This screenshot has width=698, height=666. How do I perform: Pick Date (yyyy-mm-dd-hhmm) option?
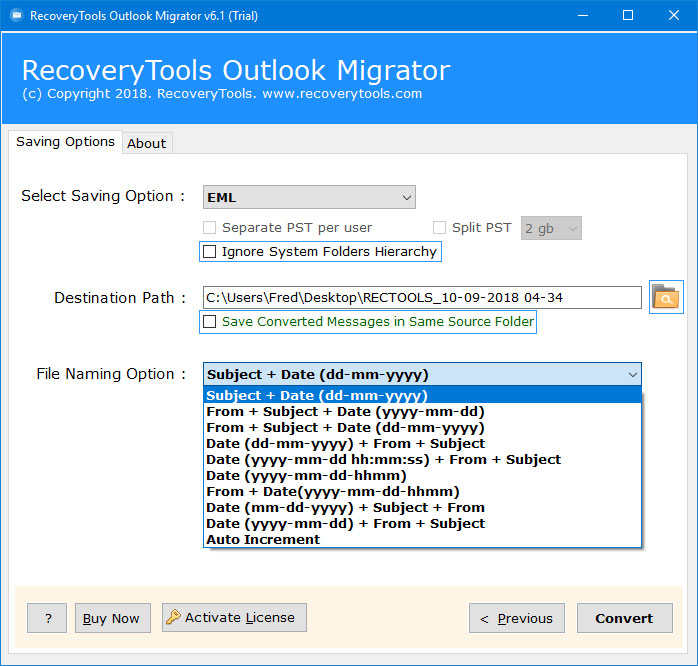point(306,475)
